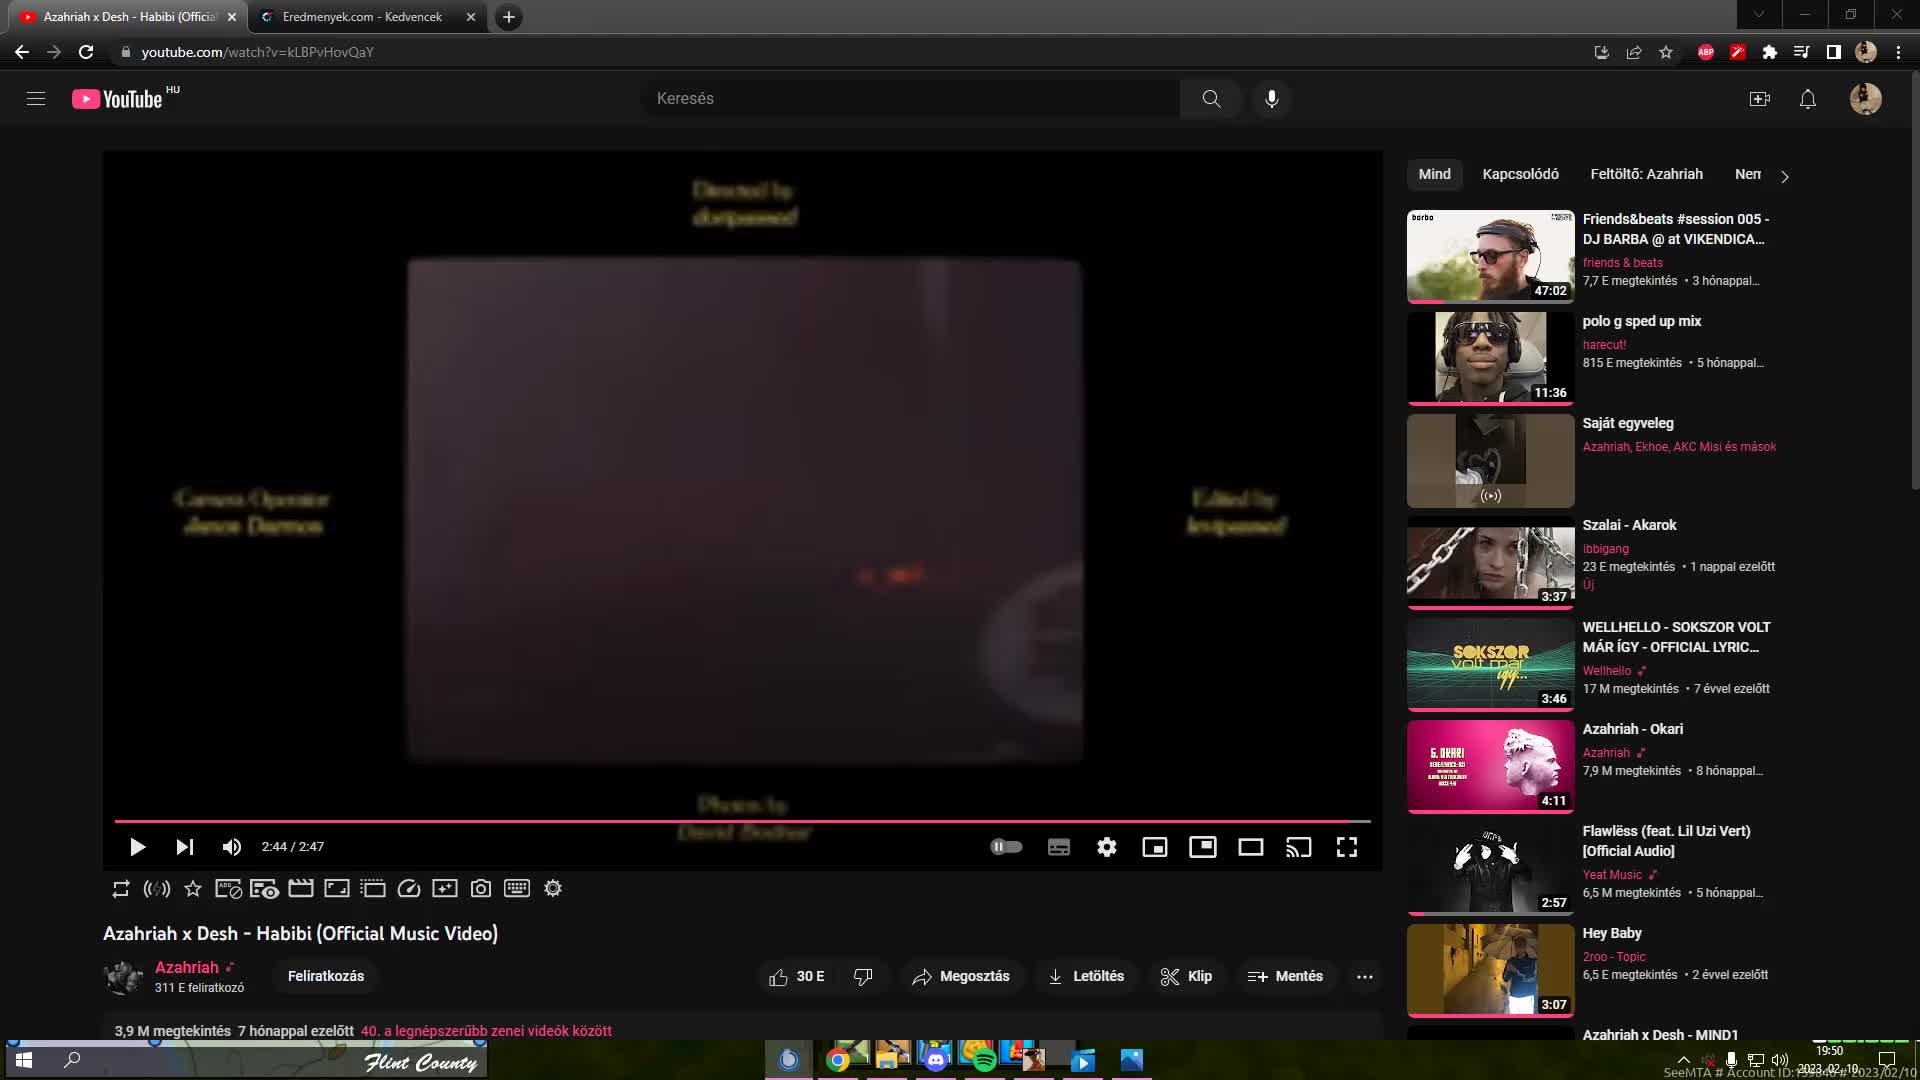The image size is (1920, 1080).
Task: Enable miniplayer mode
Action: (1154, 847)
